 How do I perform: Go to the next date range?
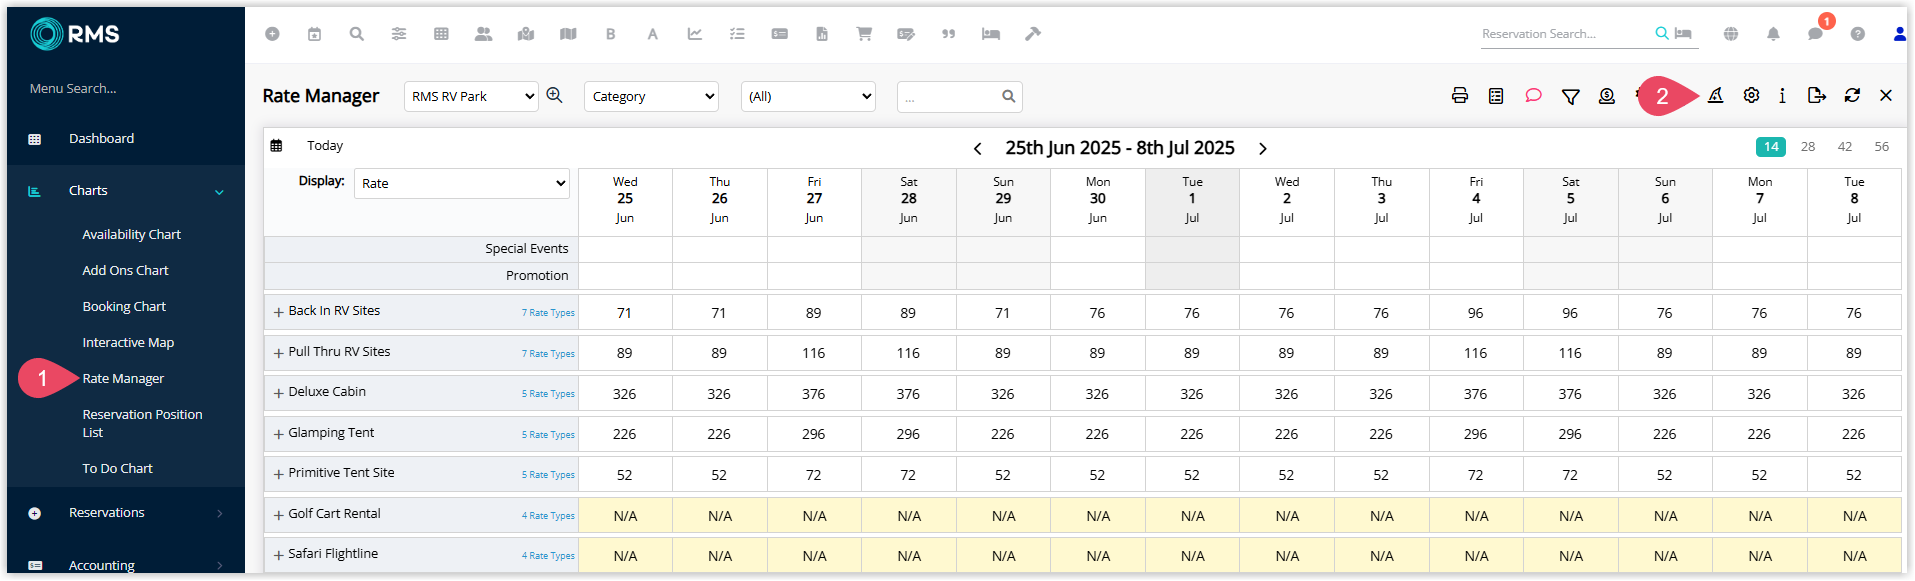click(x=1263, y=149)
